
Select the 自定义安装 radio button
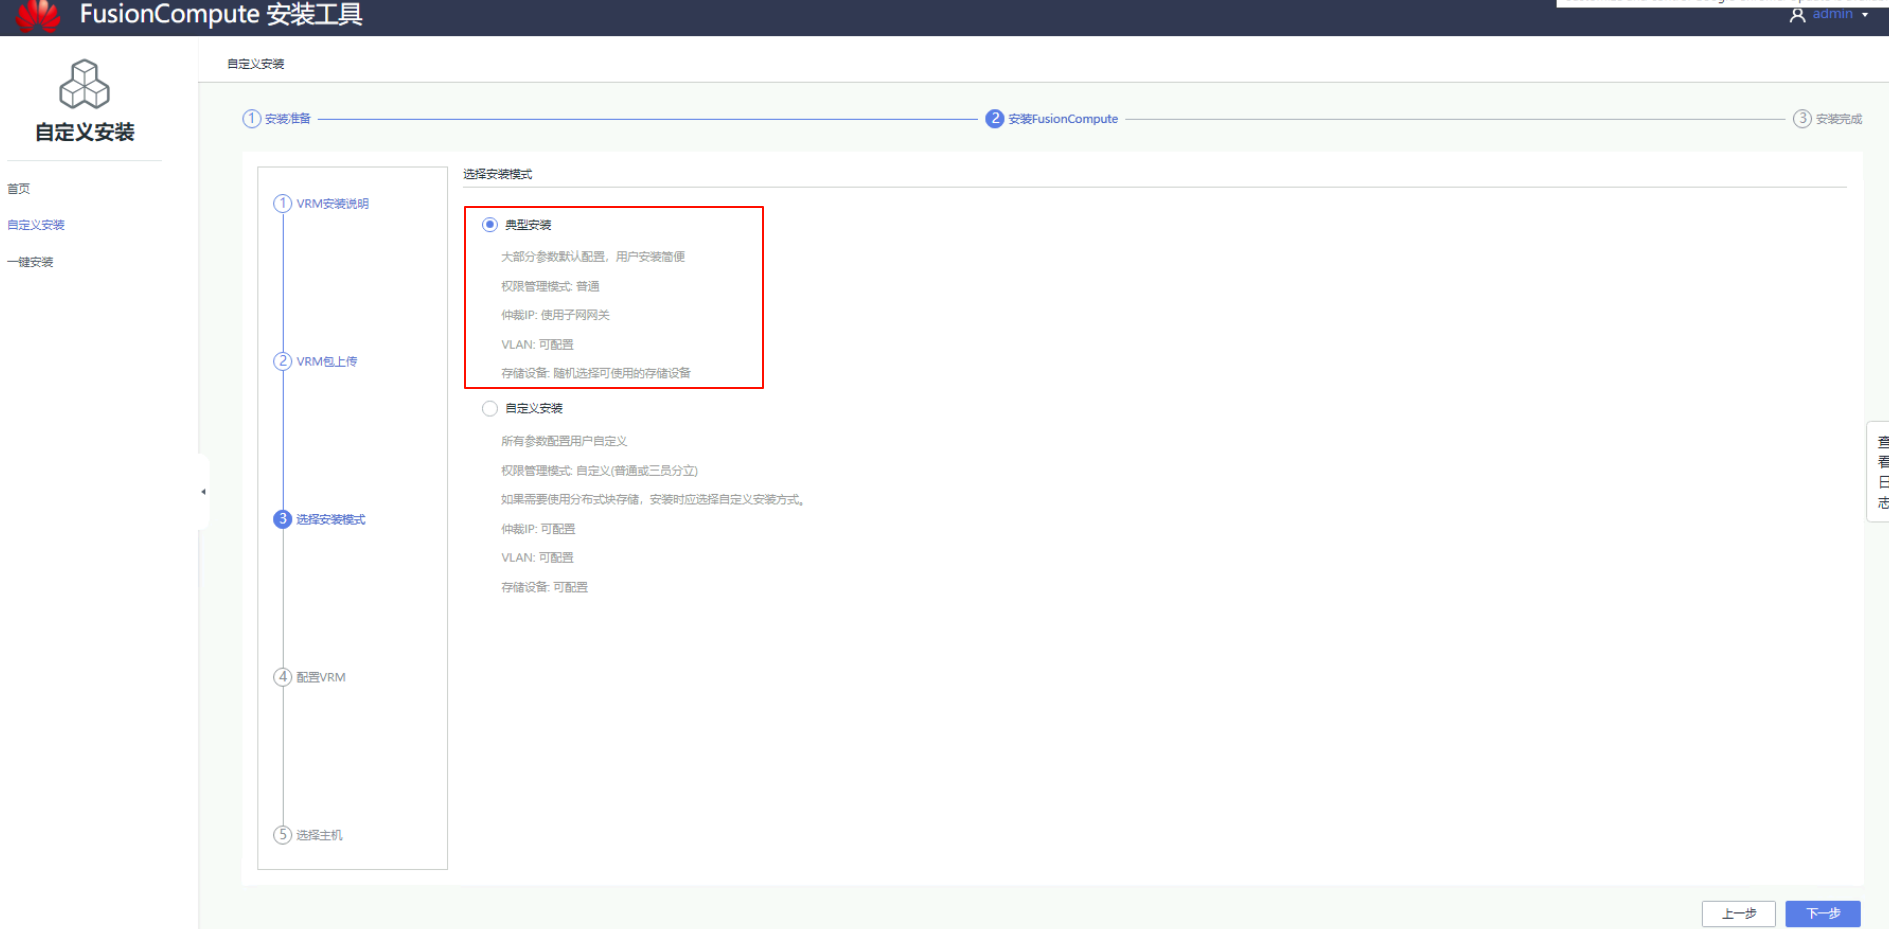click(490, 409)
